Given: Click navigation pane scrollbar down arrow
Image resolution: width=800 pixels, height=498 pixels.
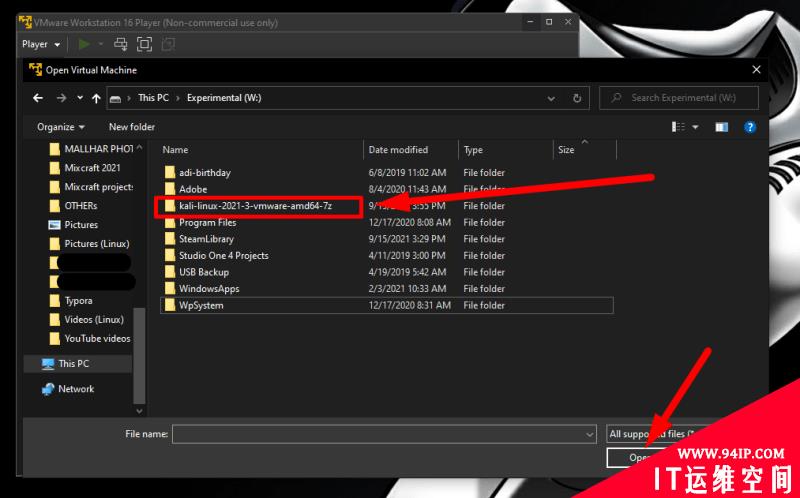Looking at the screenshot, I should tap(139, 411).
